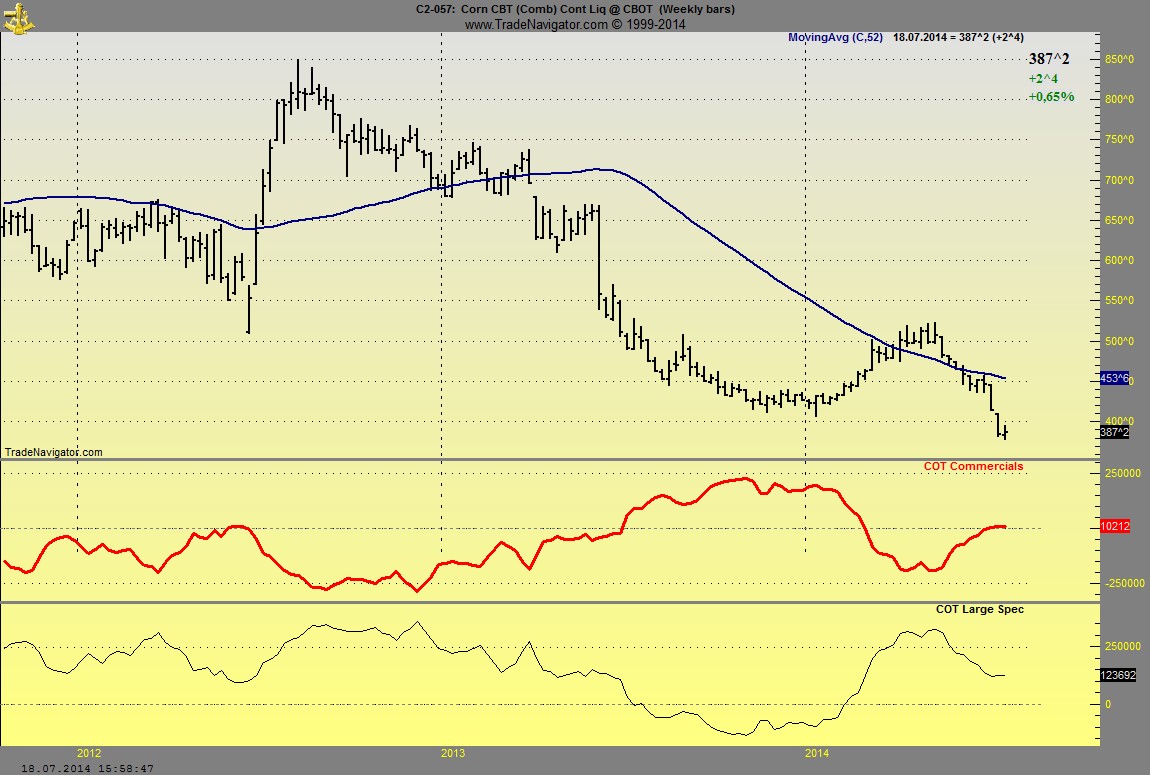The height and width of the screenshot is (775, 1150).
Task: Click the large bold 387^2 price readout
Action: point(1049,59)
